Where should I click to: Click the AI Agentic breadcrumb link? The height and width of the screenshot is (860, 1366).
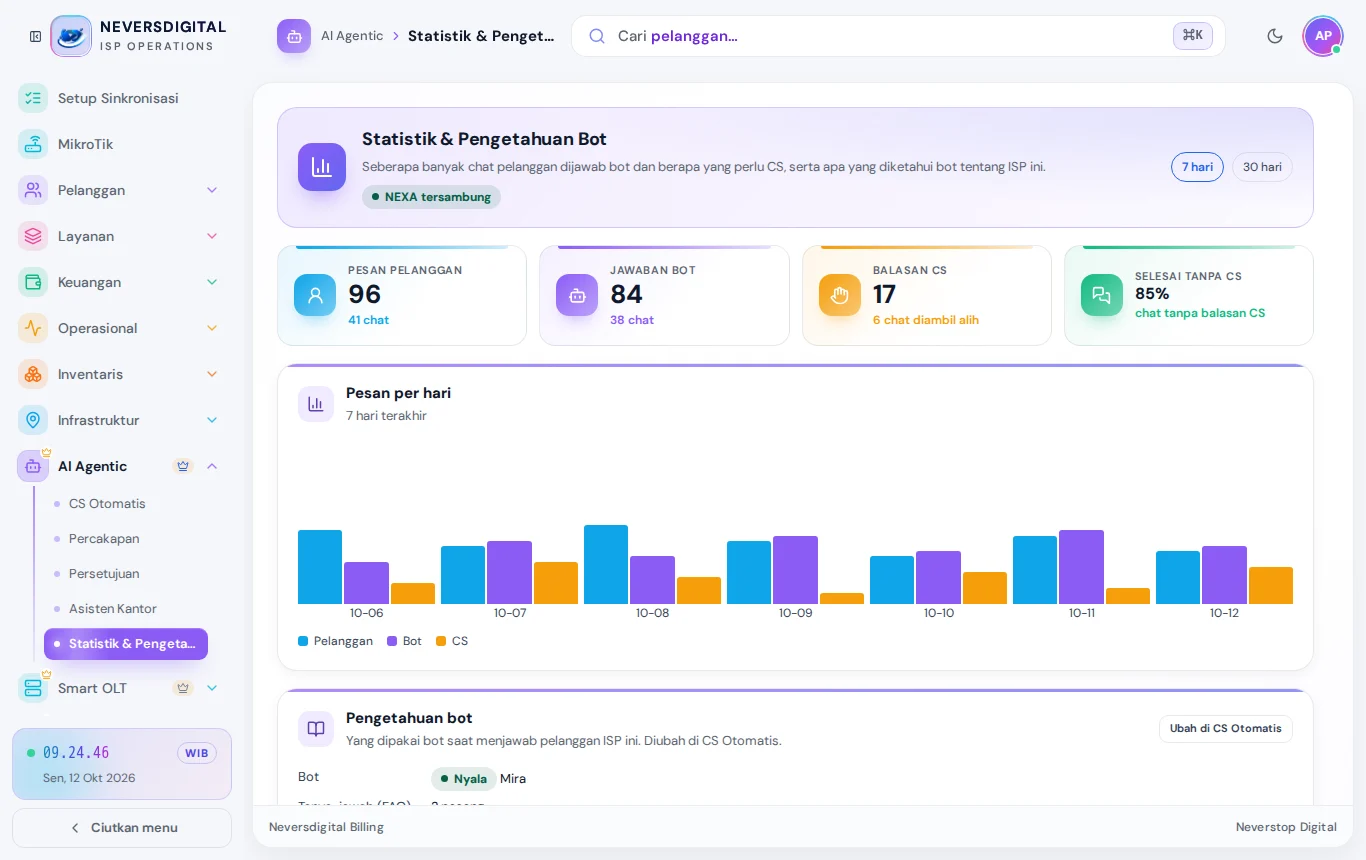pos(352,36)
